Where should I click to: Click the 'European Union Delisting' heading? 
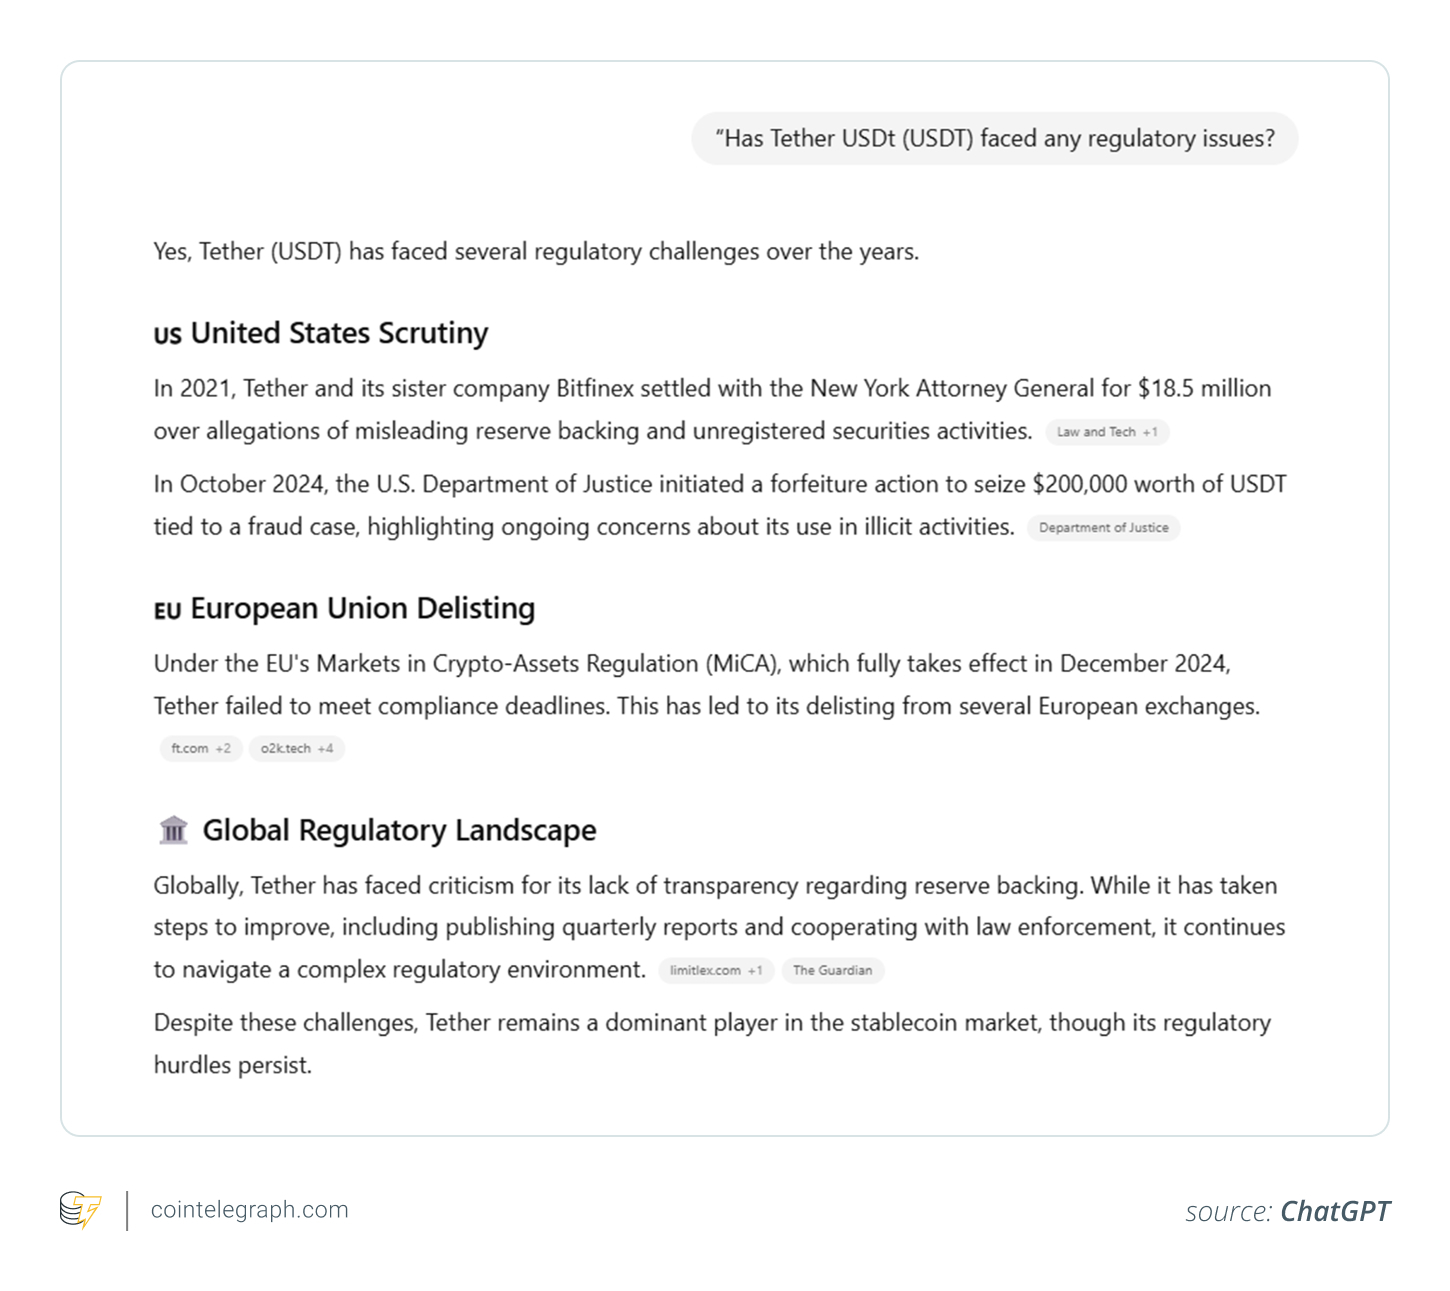click(363, 608)
